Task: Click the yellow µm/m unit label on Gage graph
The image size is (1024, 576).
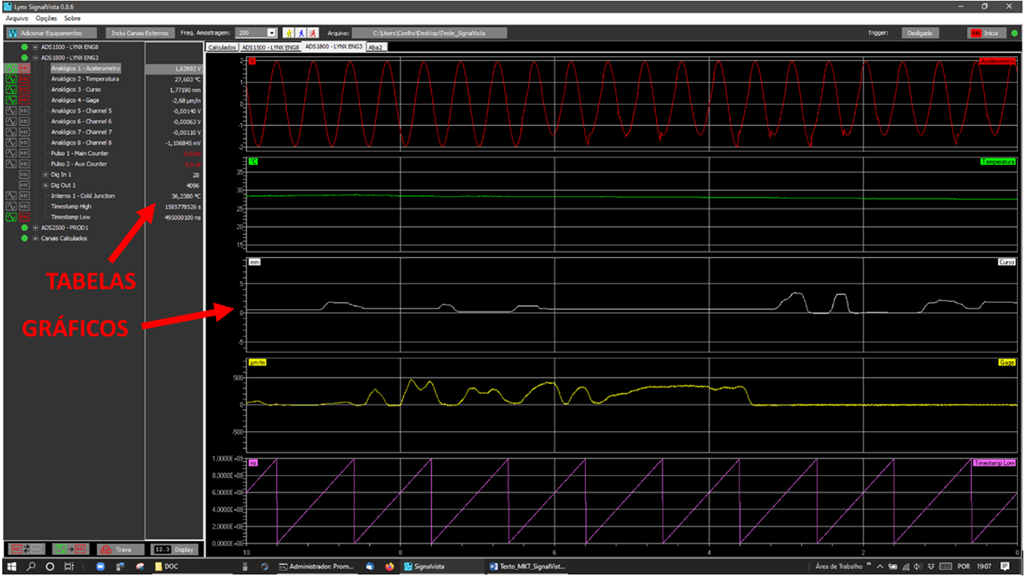Action: click(257, 362)
